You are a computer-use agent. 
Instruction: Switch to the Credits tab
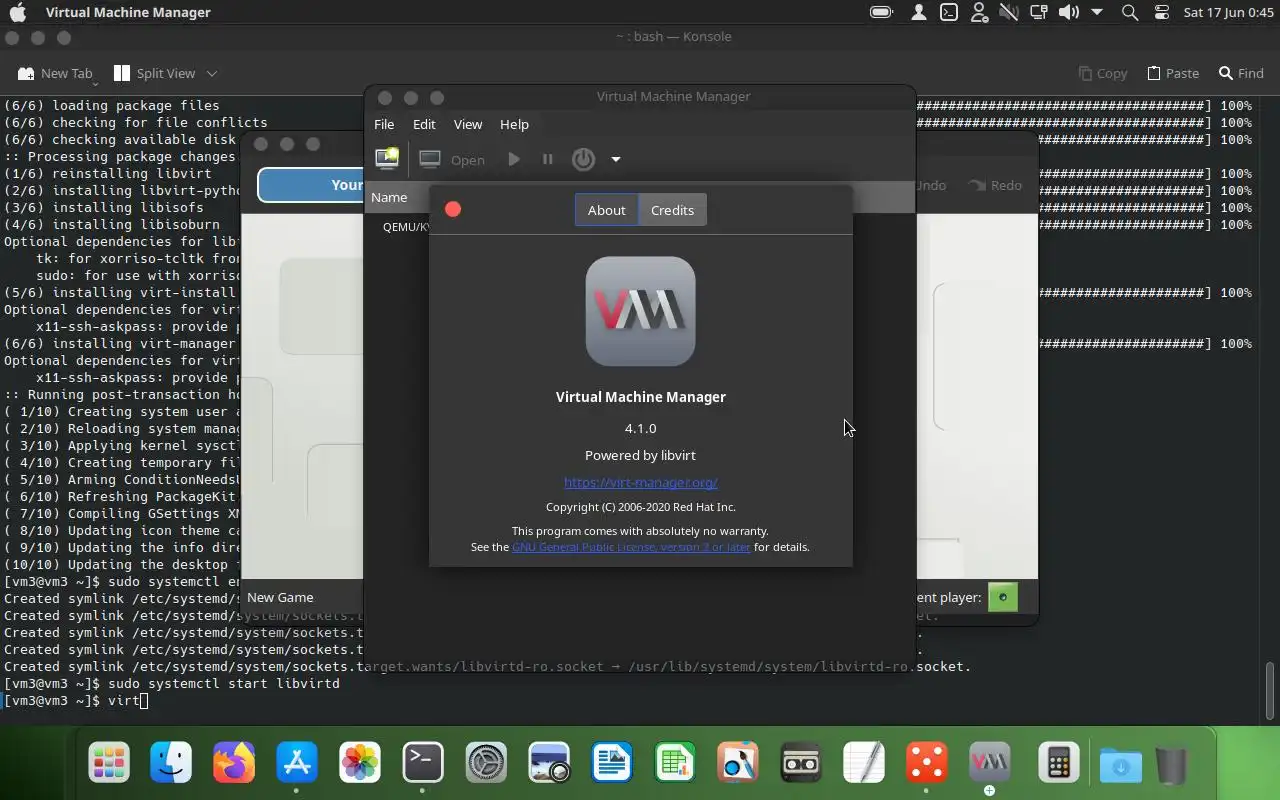coord(672,210)
